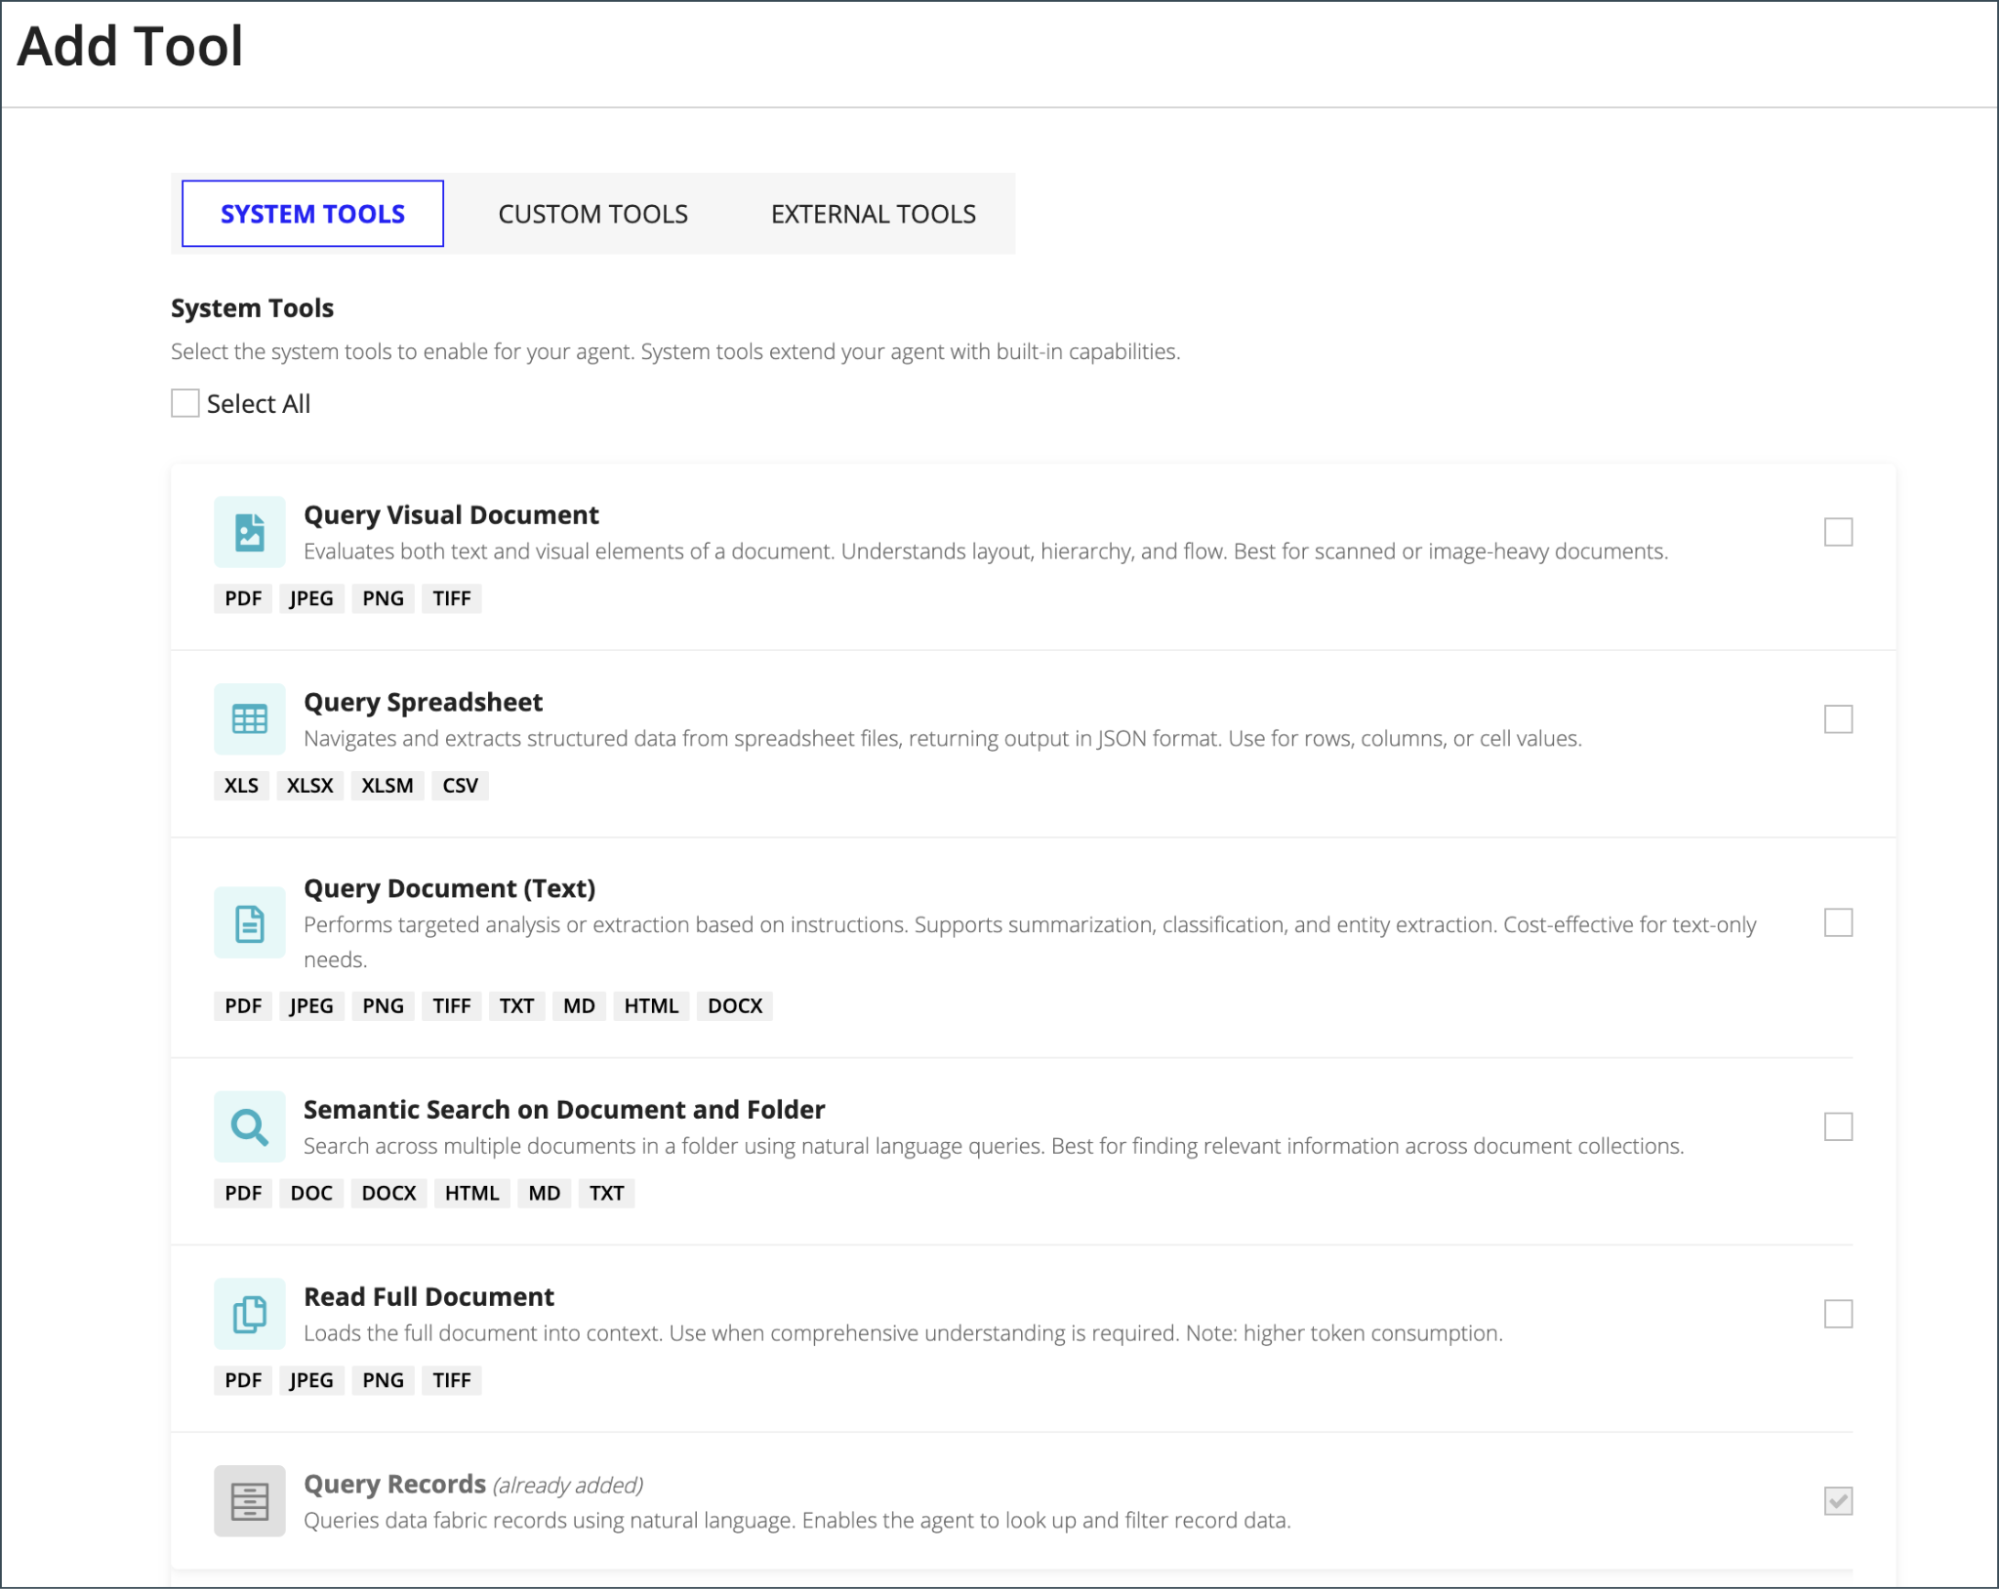
Task: Click the Query Records title
Action: 394,1484
